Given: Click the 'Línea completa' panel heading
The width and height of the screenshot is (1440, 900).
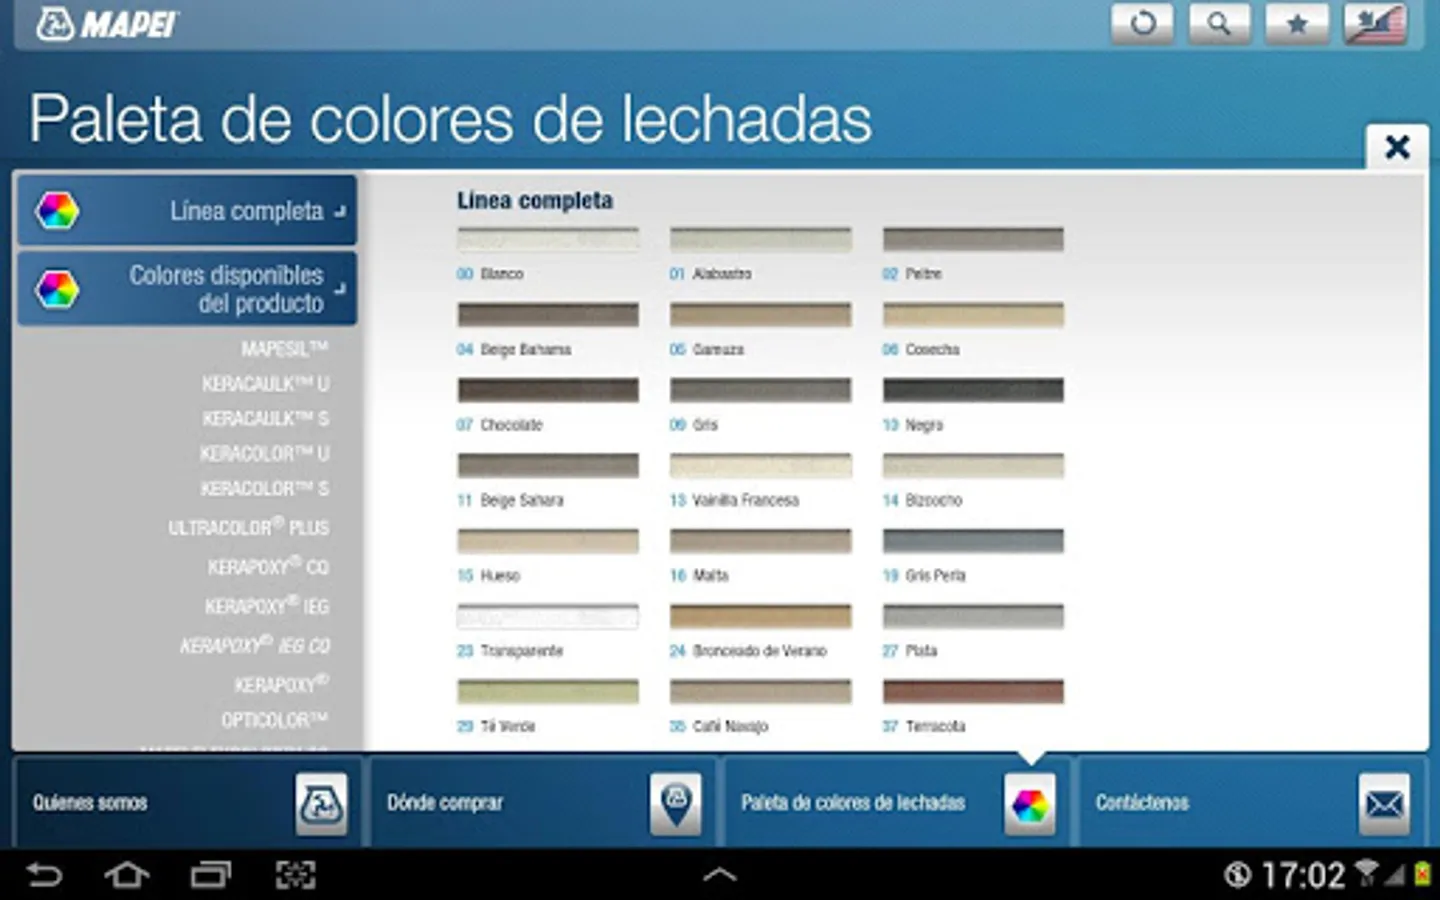Looking at the screenshot, I should click(535, 200).
